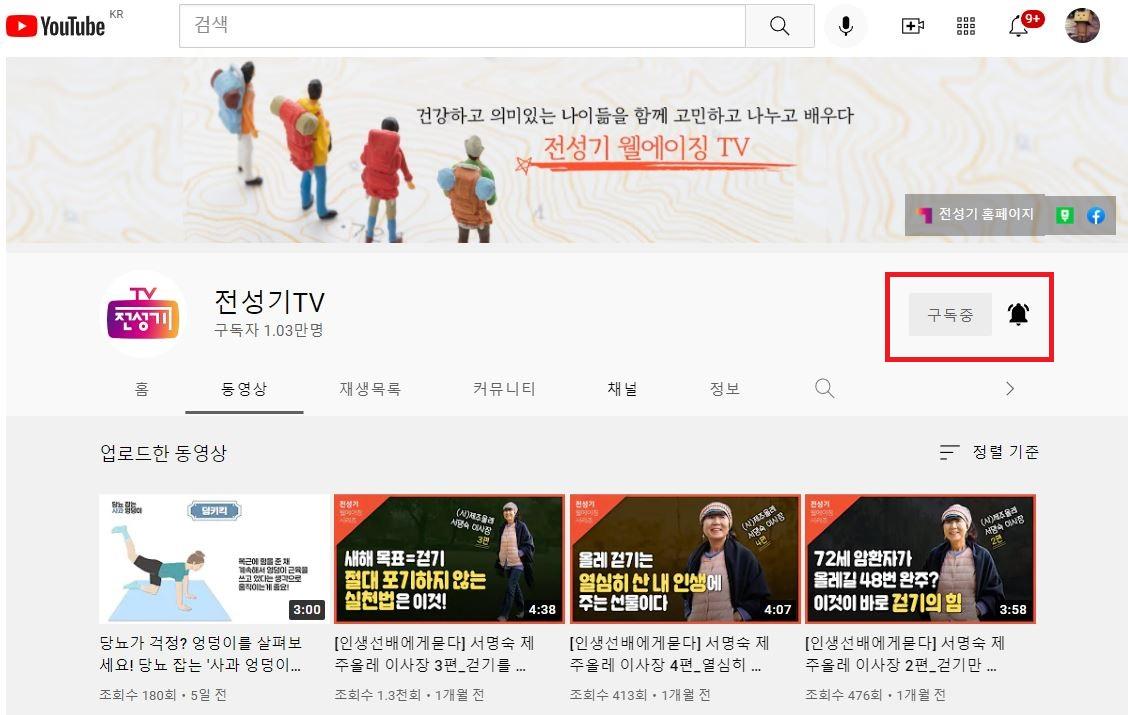Screen dimensions: 1128x715
Task: Switch to the 홈 tab
Action: 142,388
